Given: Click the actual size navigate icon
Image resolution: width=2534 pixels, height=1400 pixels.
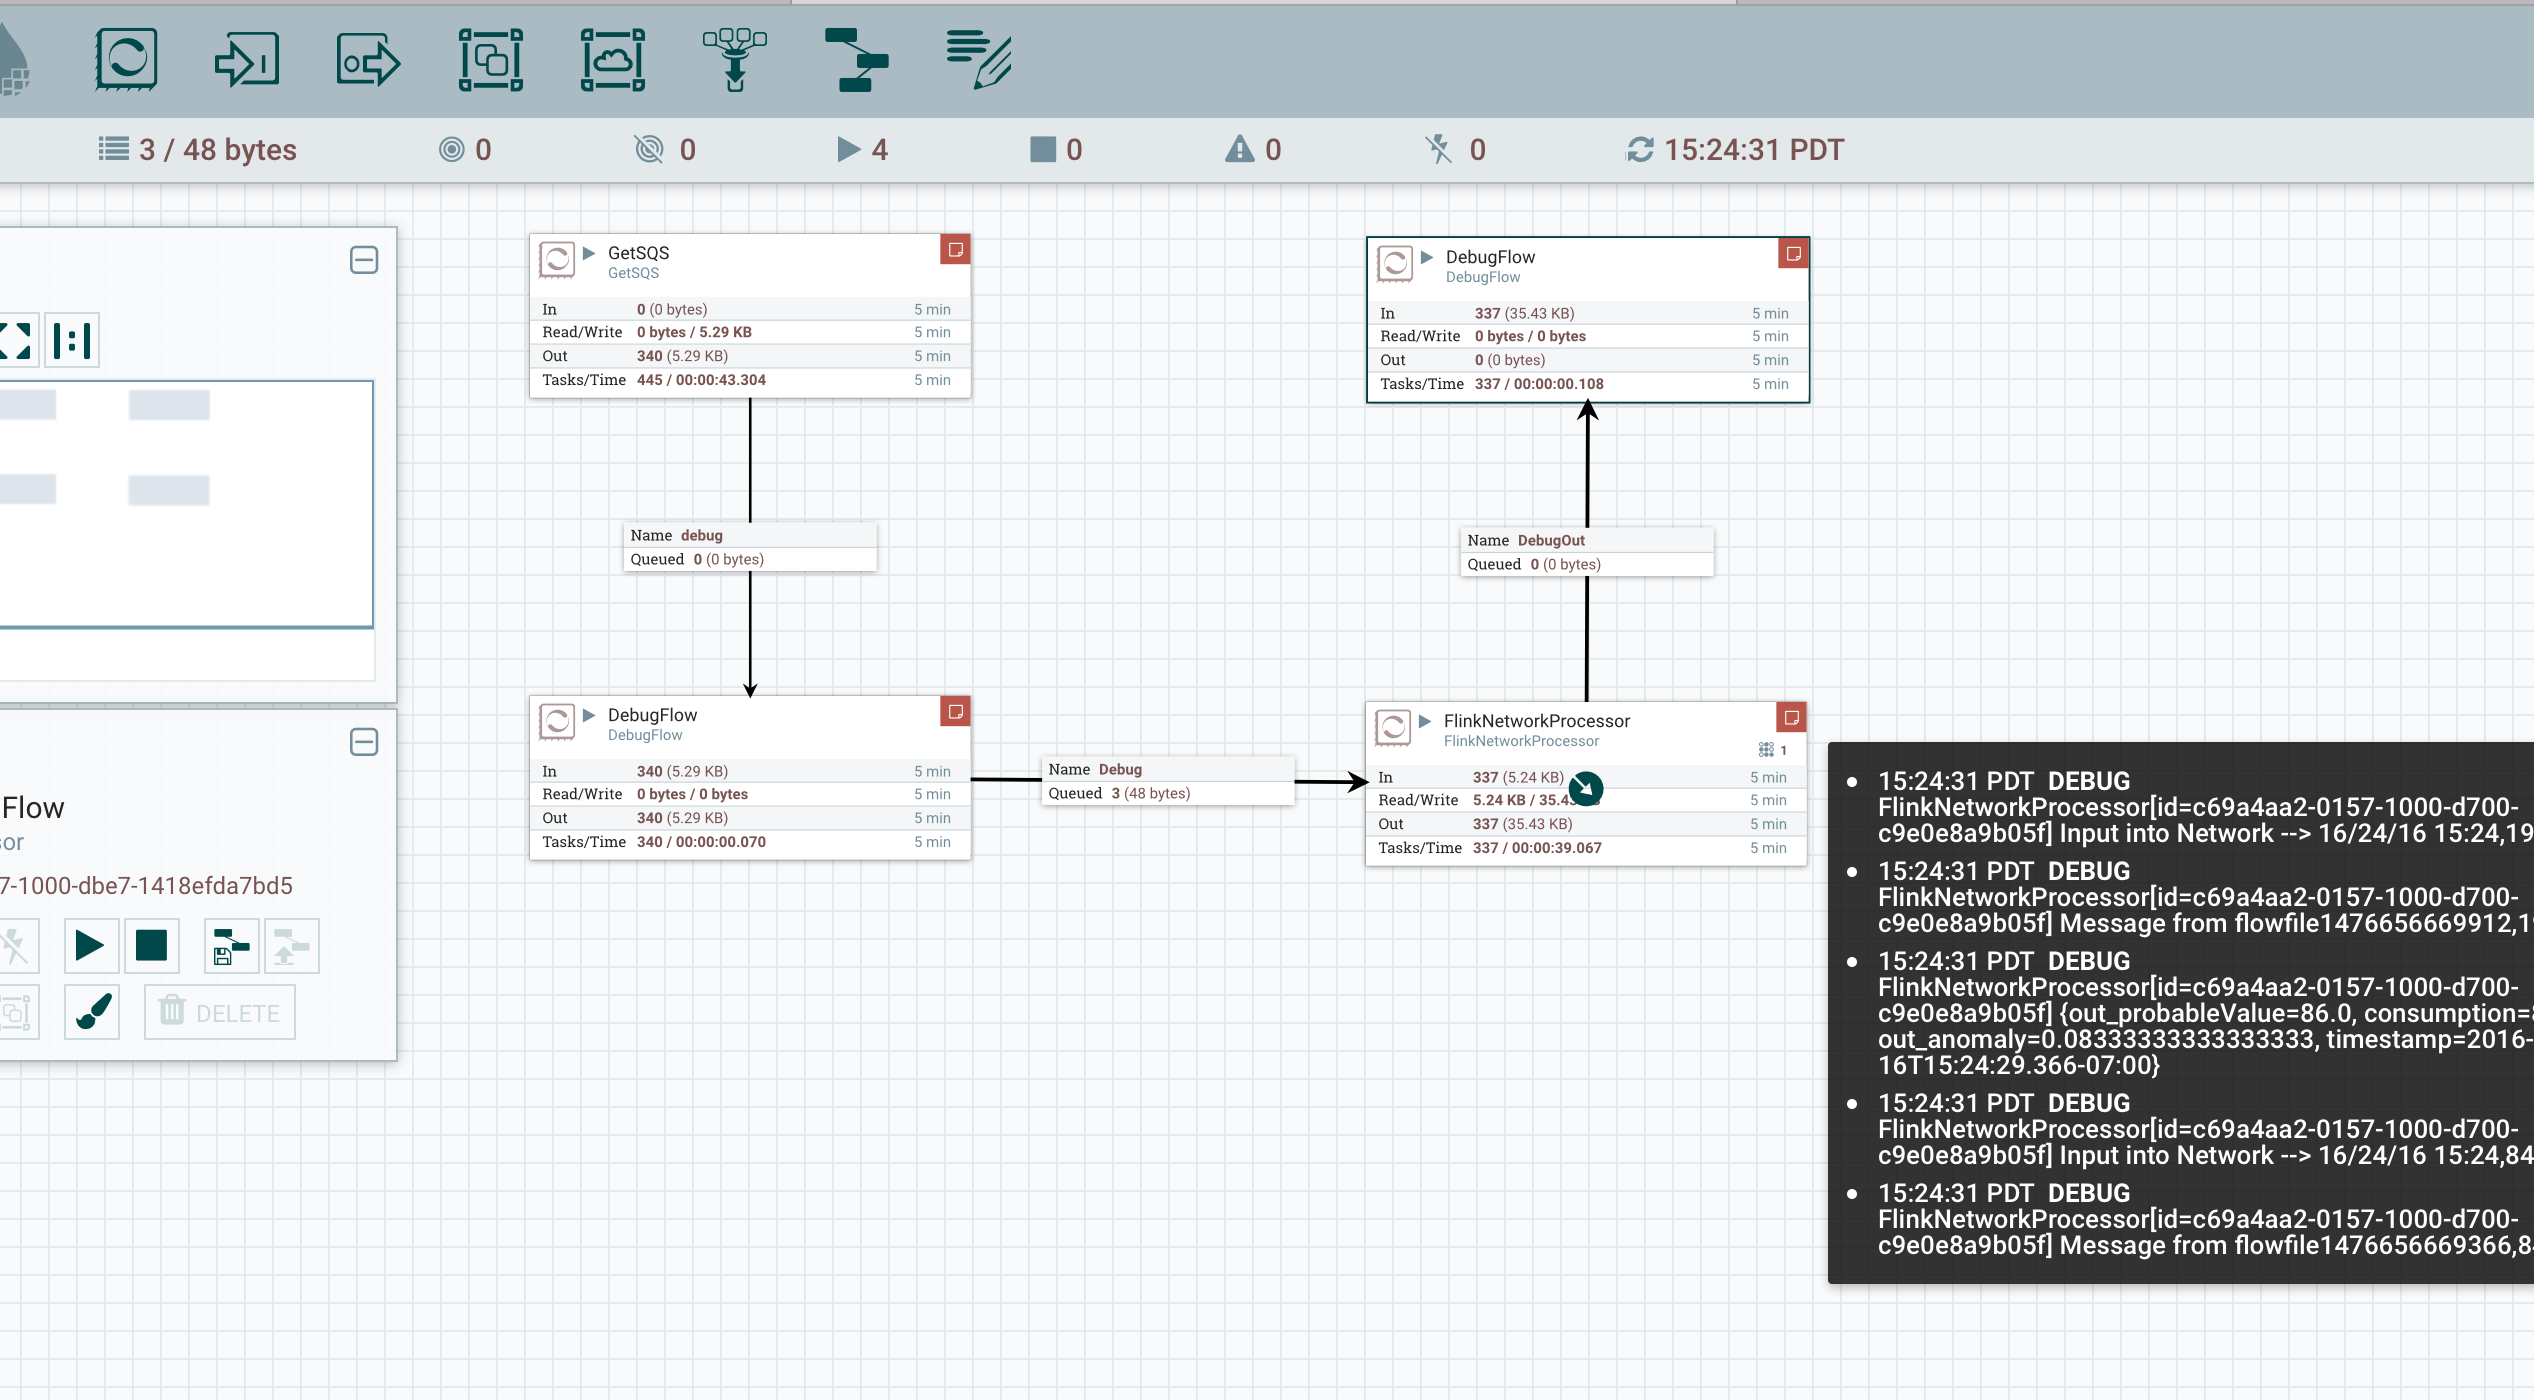Looking at the screenshot, I should coord(72,340).
